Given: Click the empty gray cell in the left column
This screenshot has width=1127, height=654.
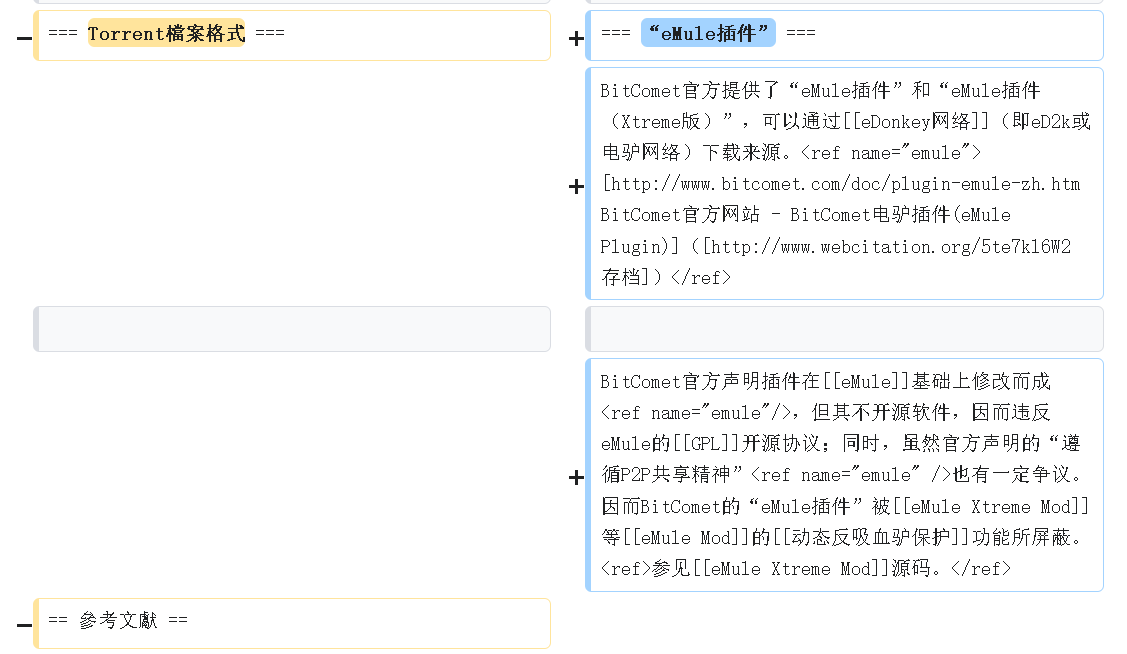Looking at the screenshot, I should (x=292, y=329).
